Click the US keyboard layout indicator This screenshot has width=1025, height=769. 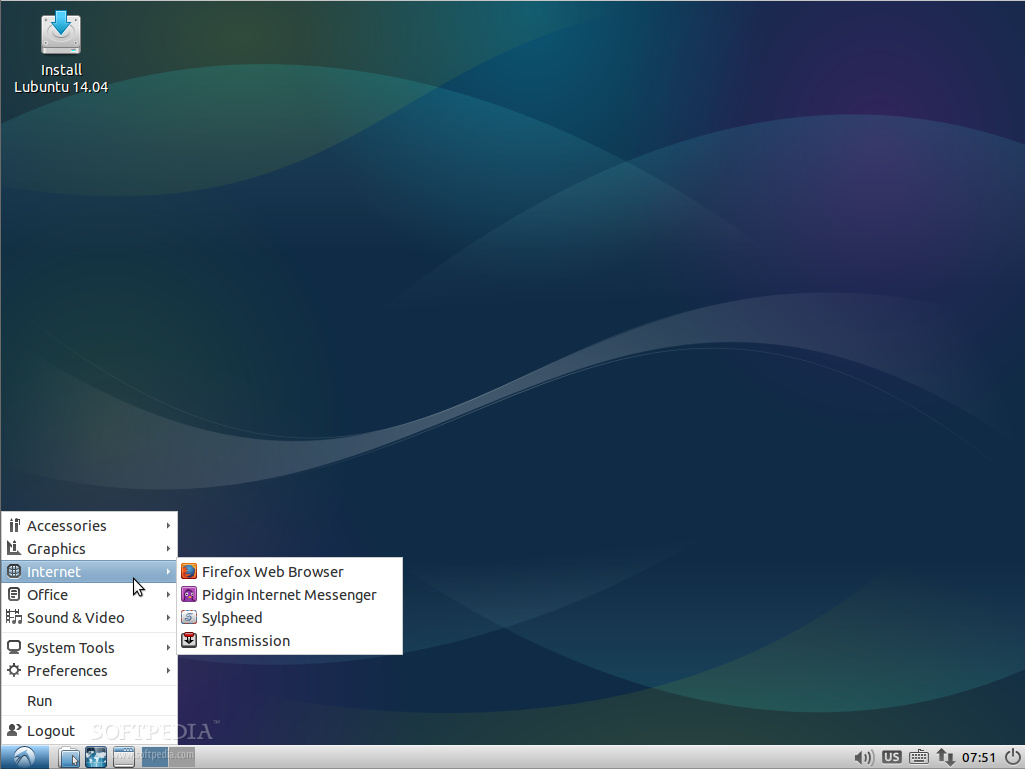[x=891, y=757]
